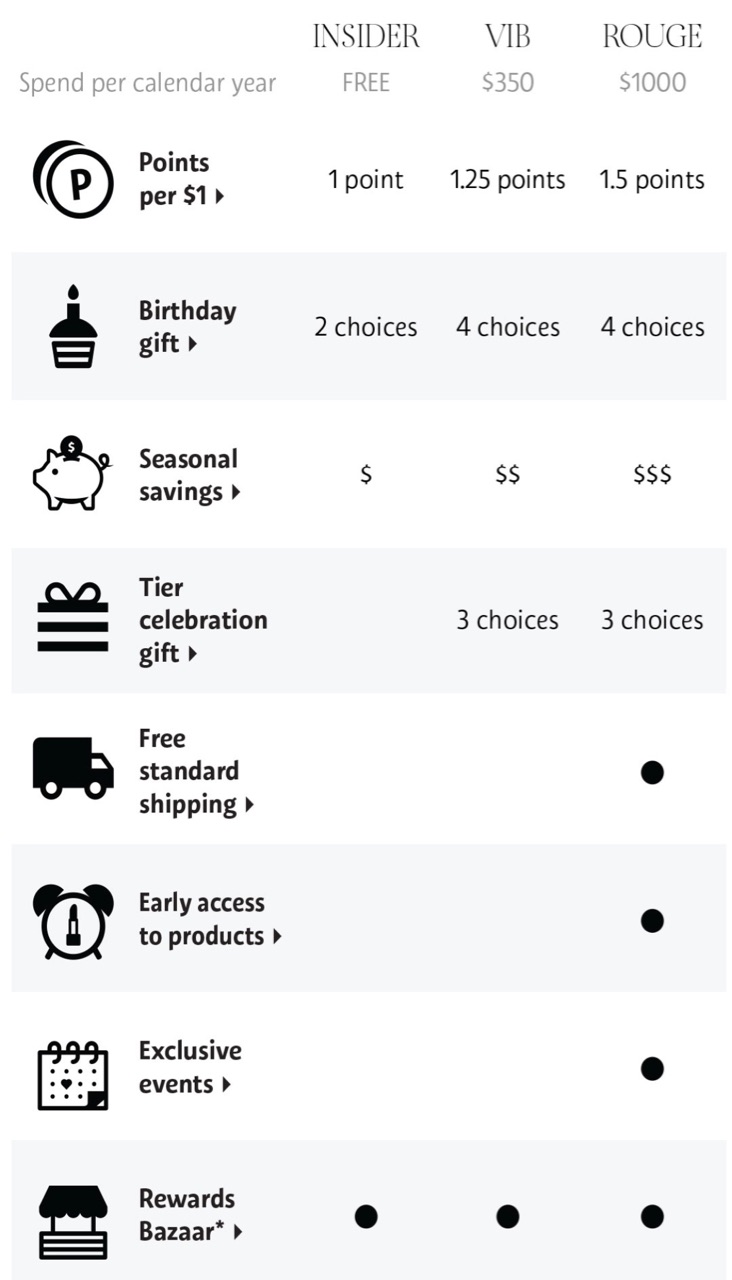Click the birthday cupcake icon
This screenshot has height=1280, width=732.
tap(73, 327)
